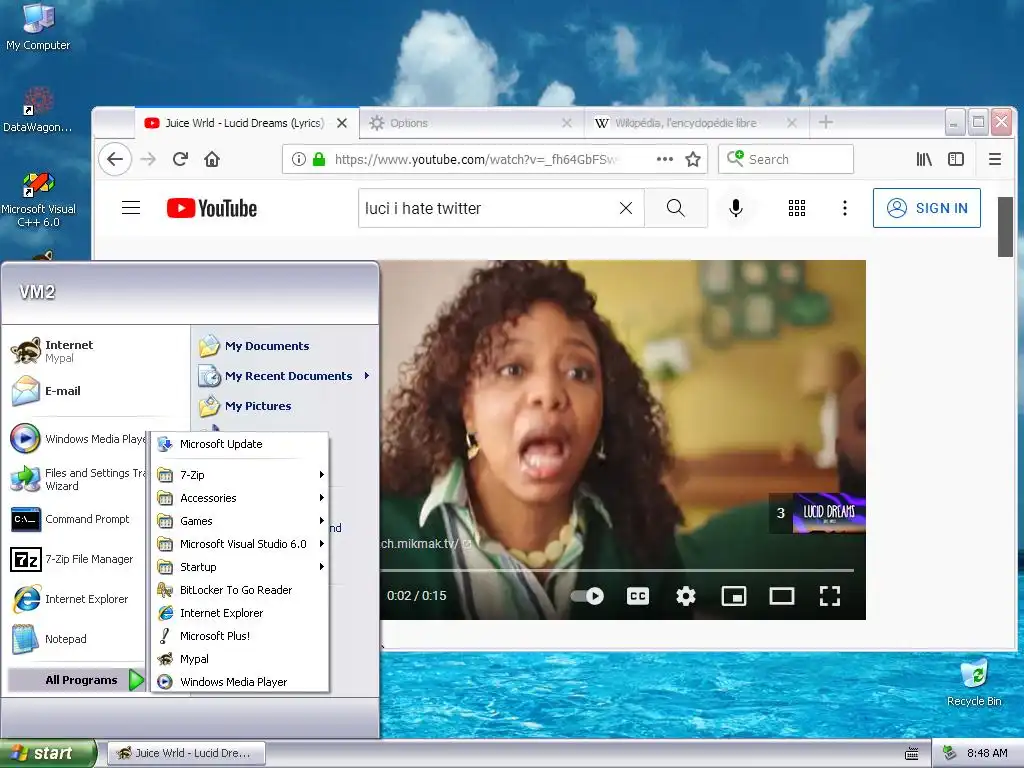Focus the browser Search box
The image size is (1024, 768).
786,159
